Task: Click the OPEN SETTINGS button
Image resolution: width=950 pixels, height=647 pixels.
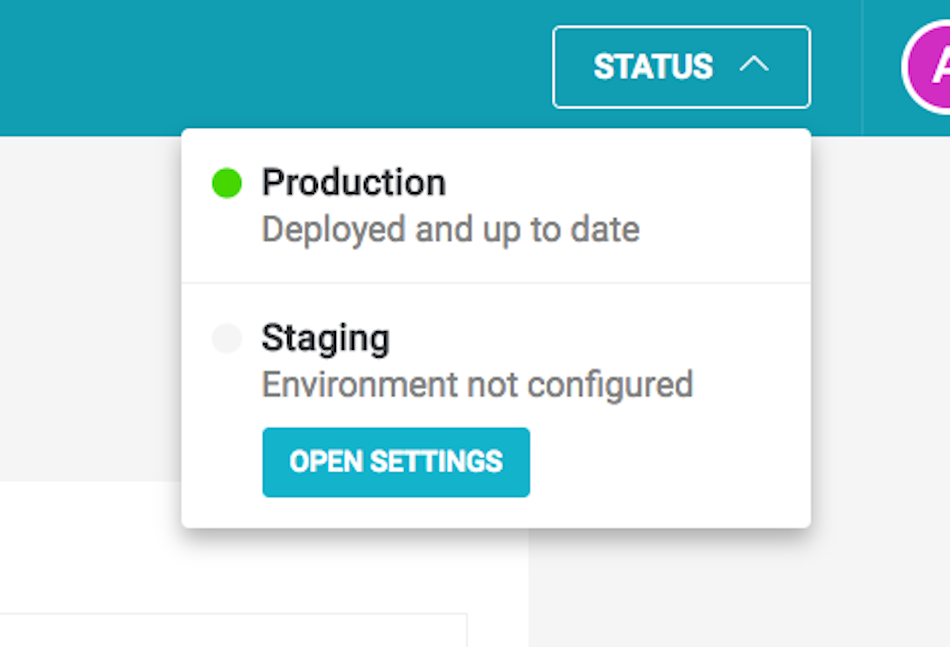Action: point(396,462)
